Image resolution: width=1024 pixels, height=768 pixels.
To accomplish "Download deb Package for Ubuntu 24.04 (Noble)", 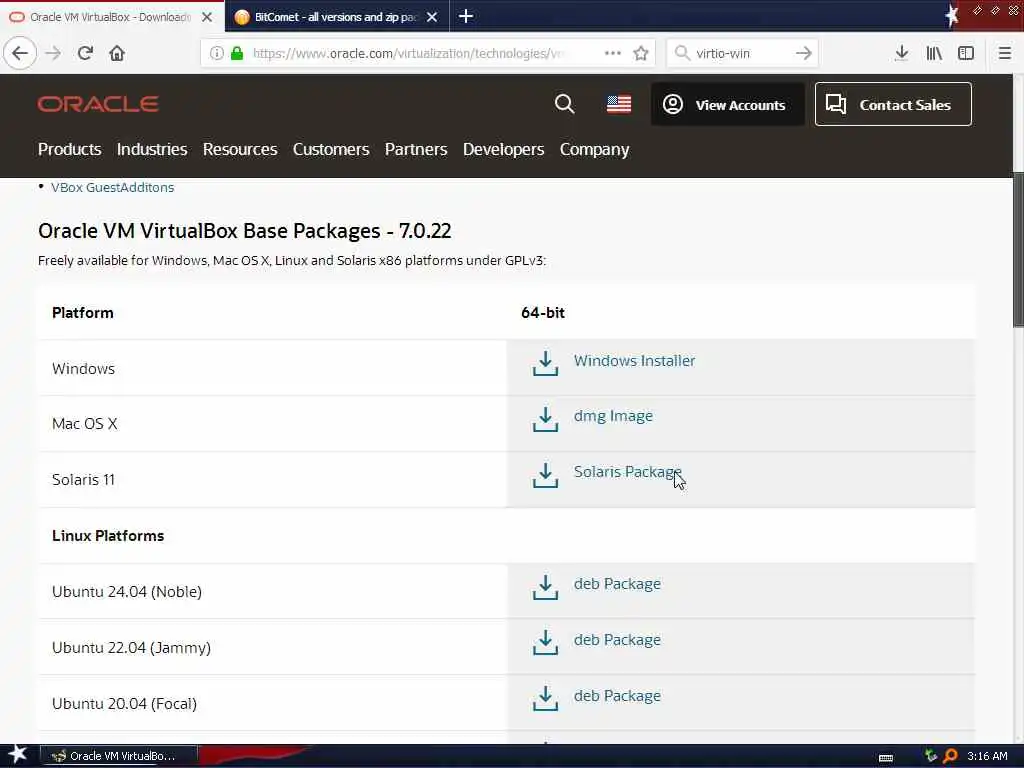I will pyautogui.click(x=617, y=584).
